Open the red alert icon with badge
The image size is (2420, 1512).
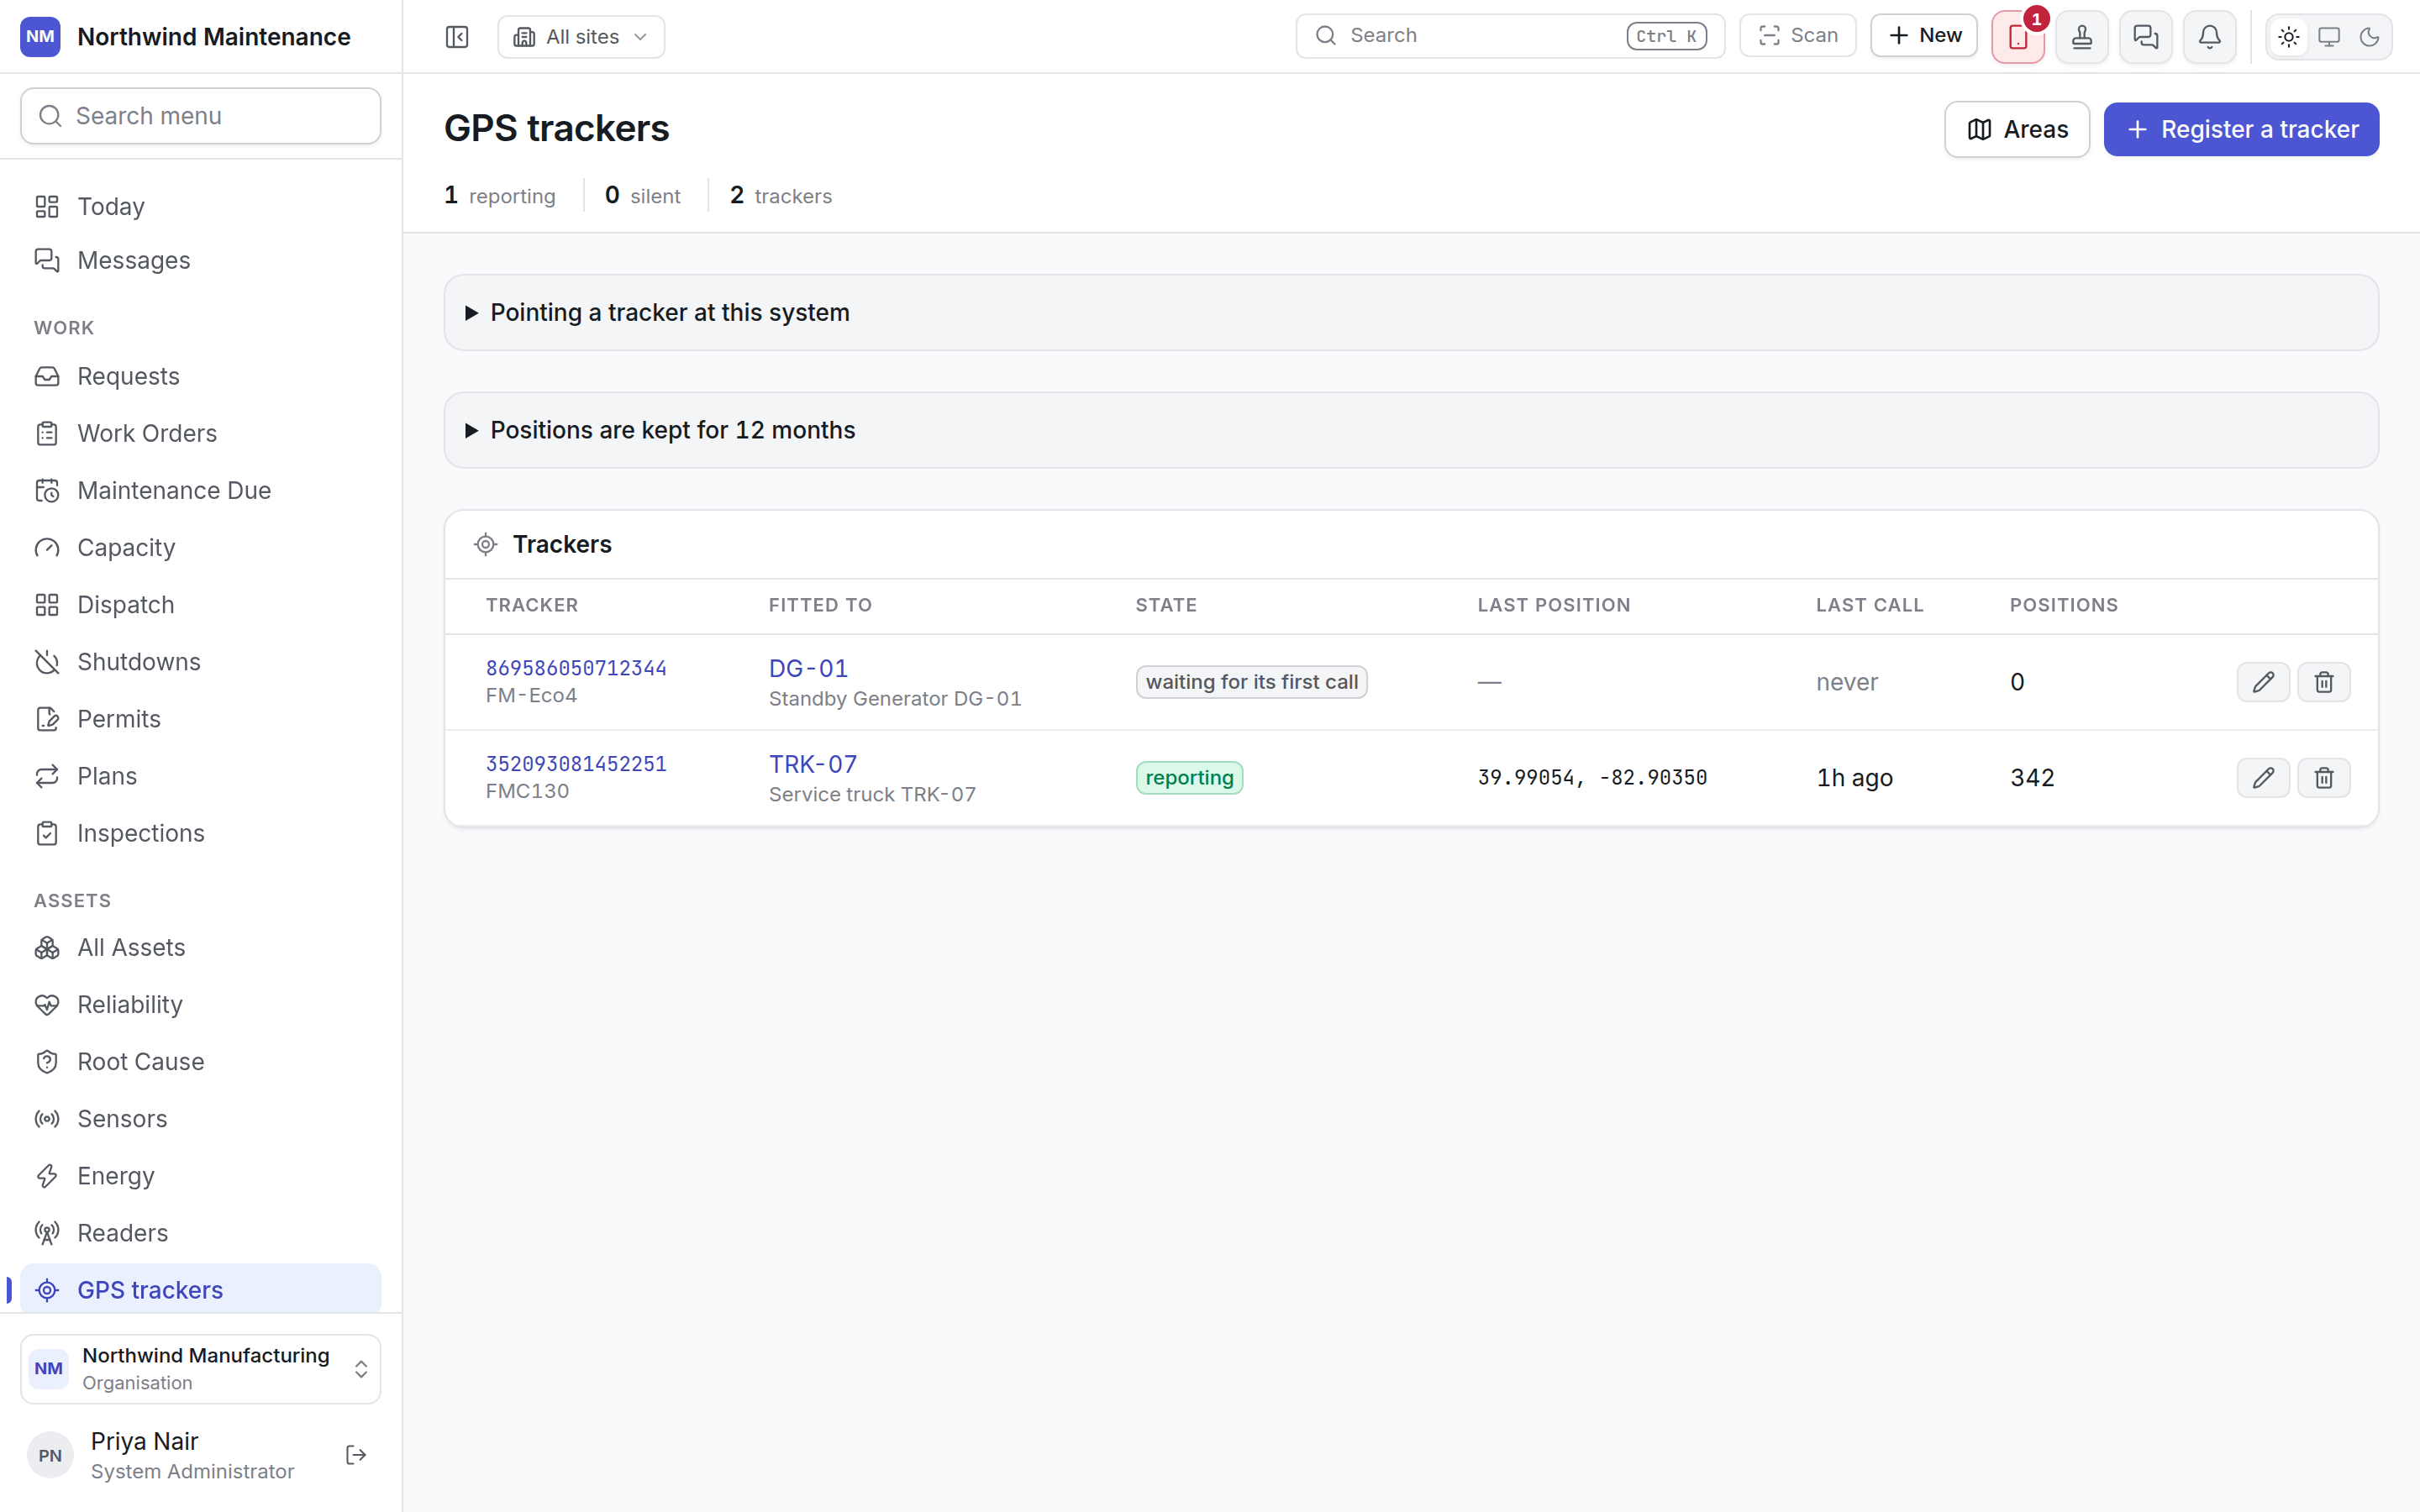(x=2018, y=37)
